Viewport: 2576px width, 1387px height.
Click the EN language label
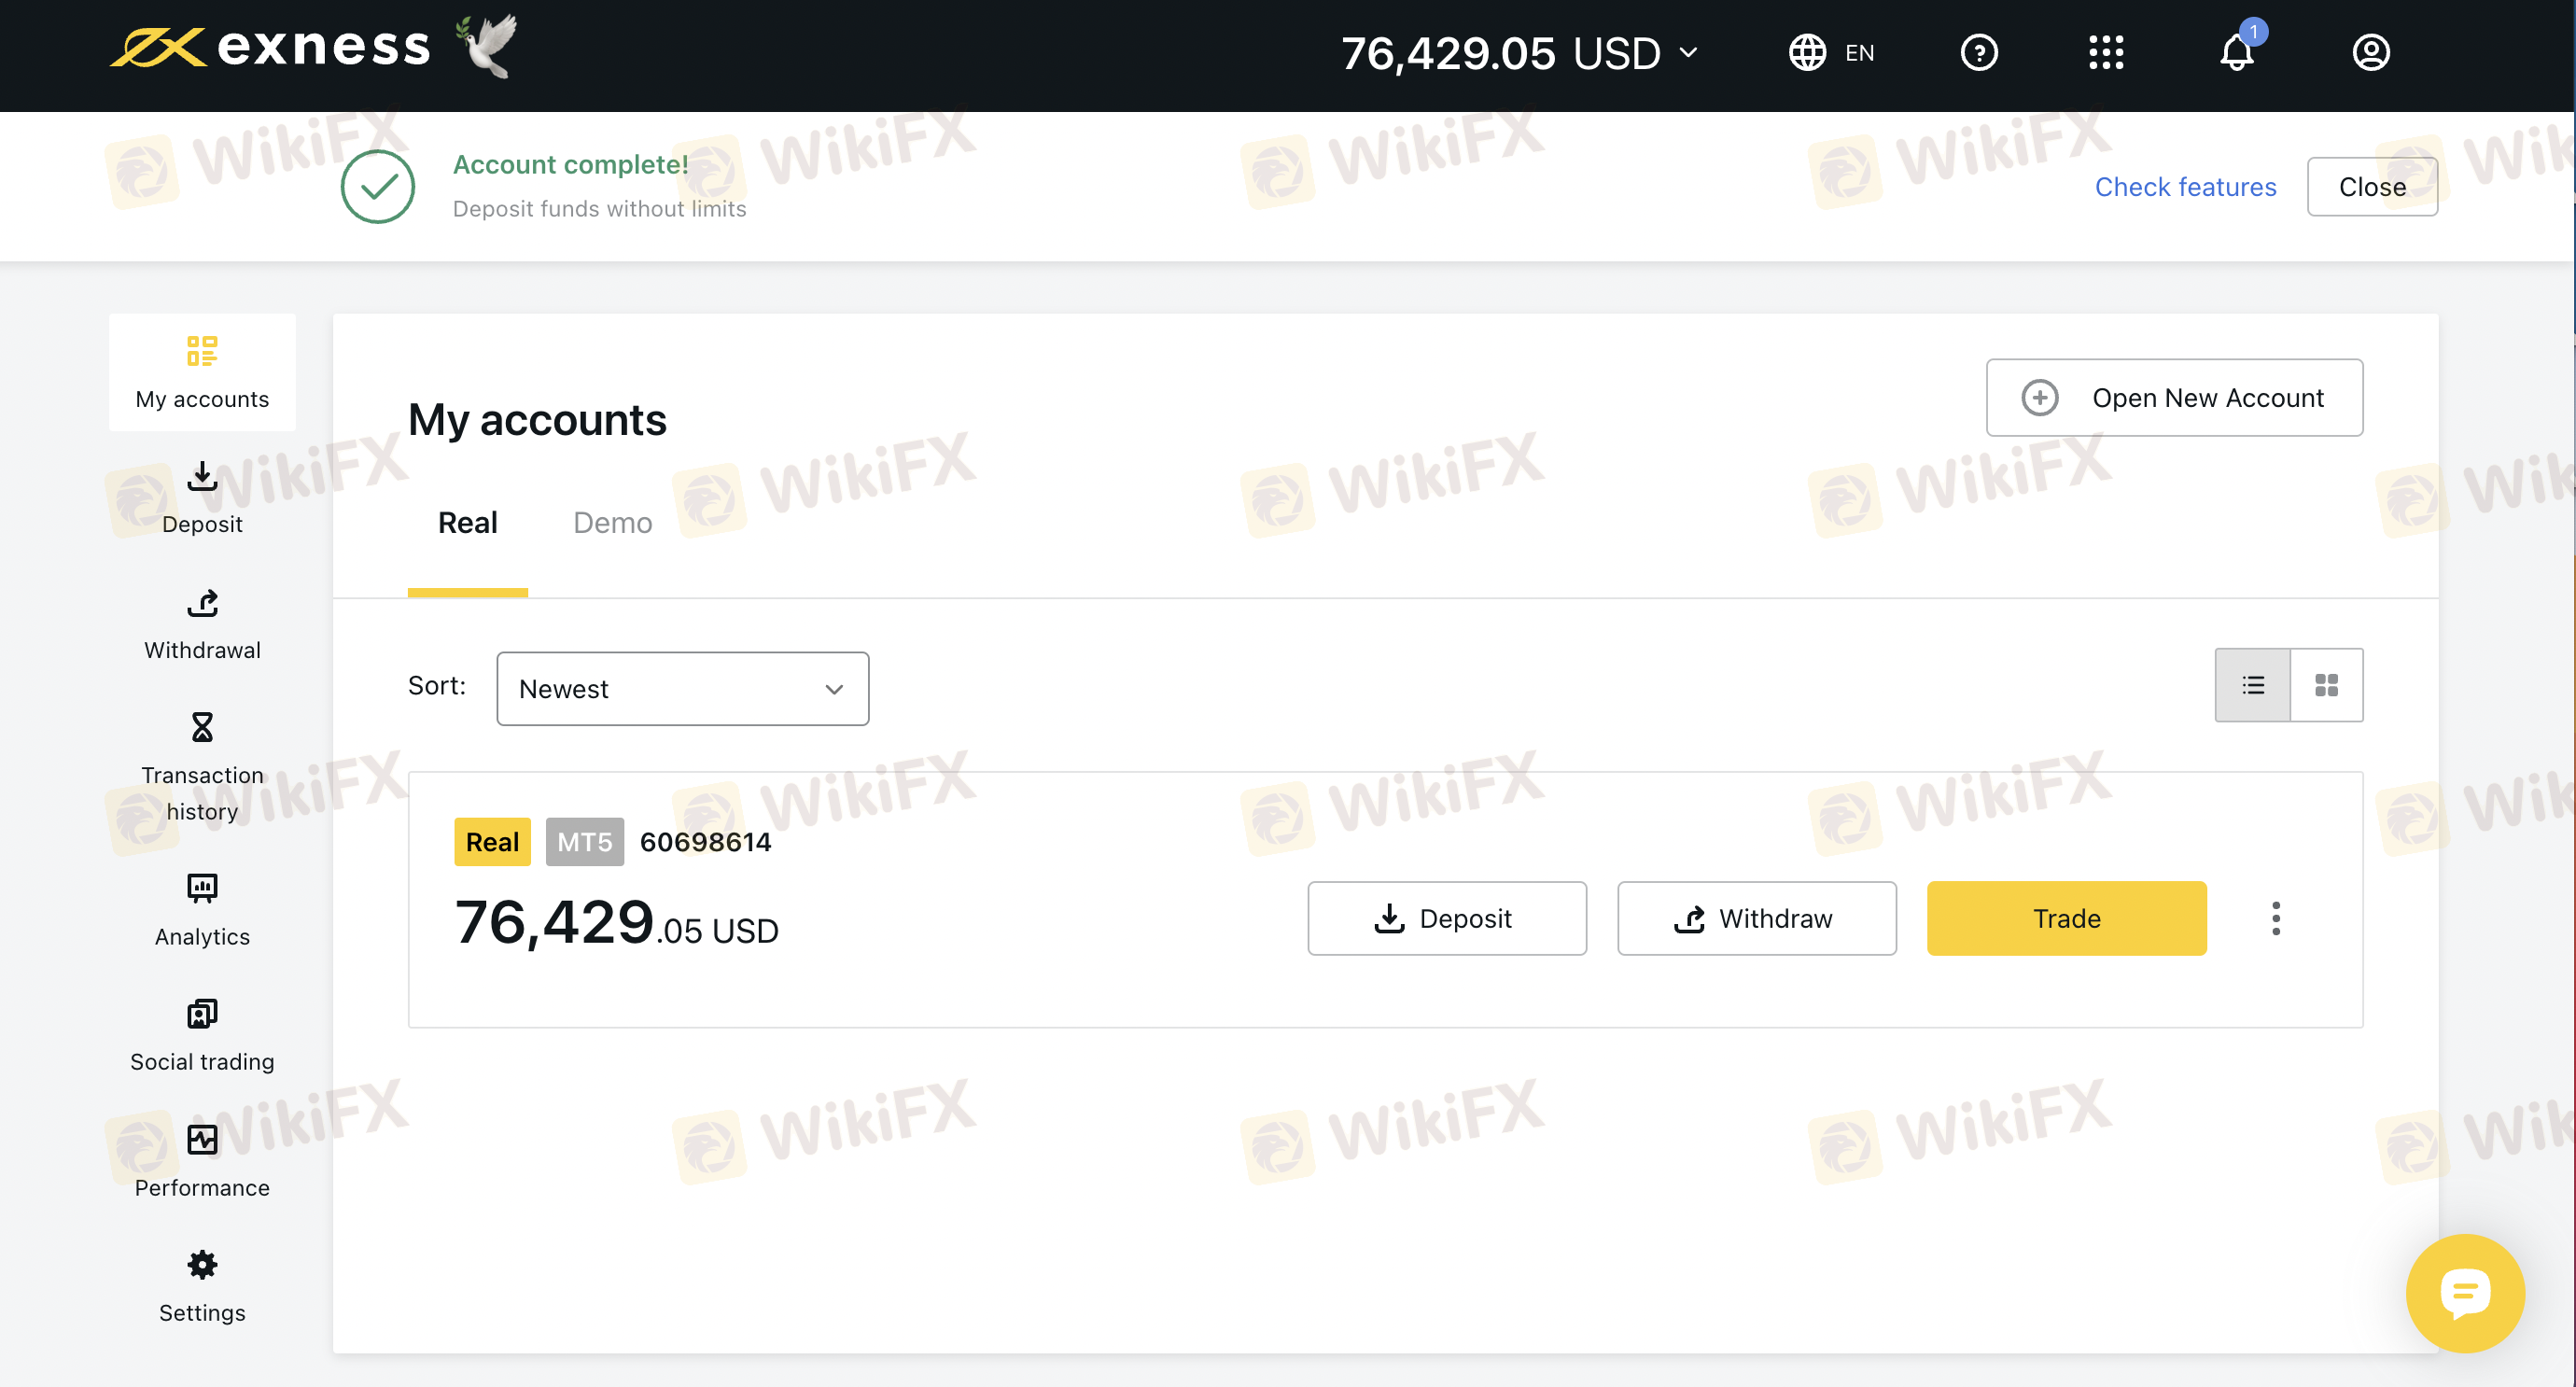[x=1859, y=53]
